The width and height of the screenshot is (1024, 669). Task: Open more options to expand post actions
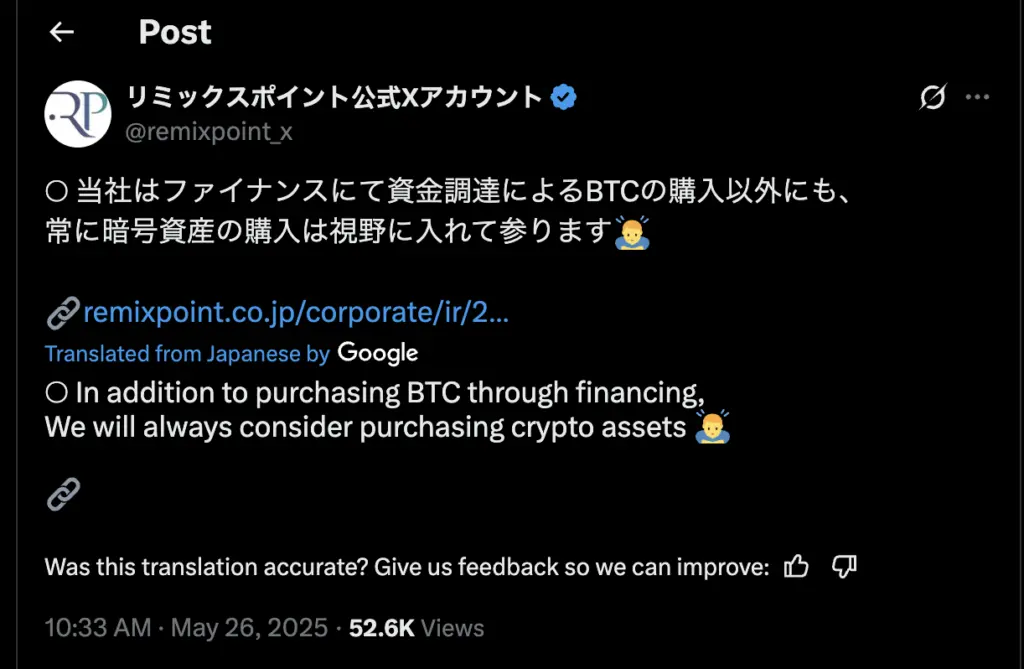978,97
